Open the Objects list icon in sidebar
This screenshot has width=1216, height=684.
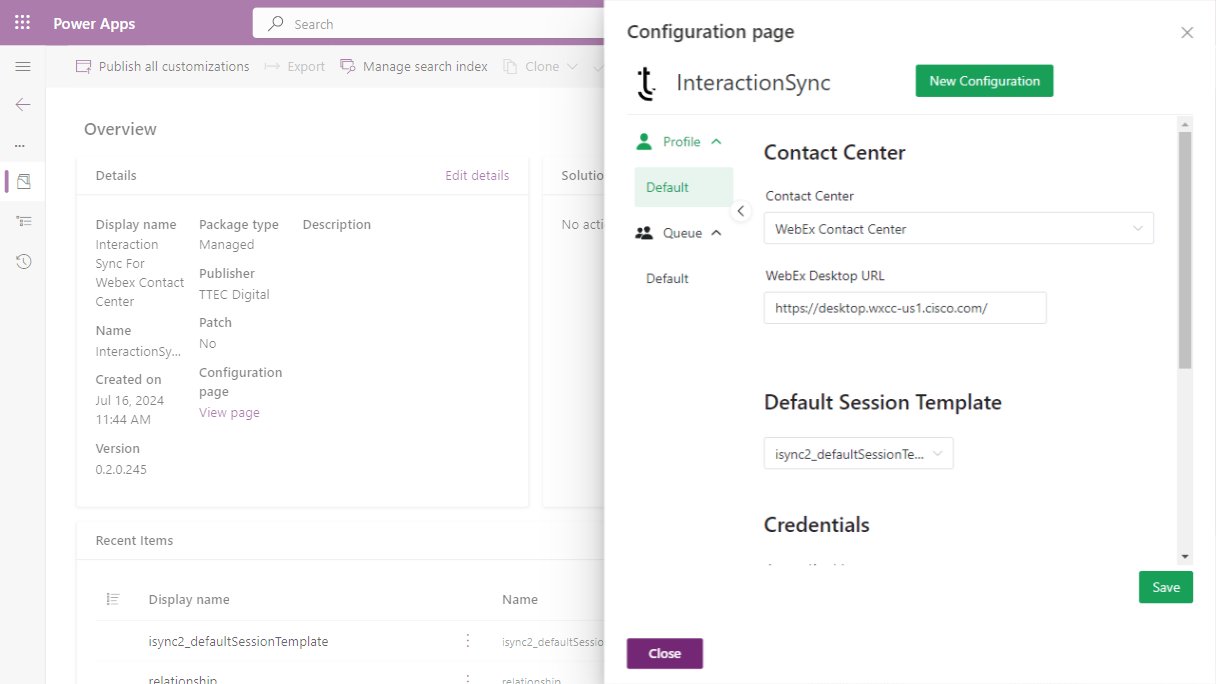click(24, 221)
